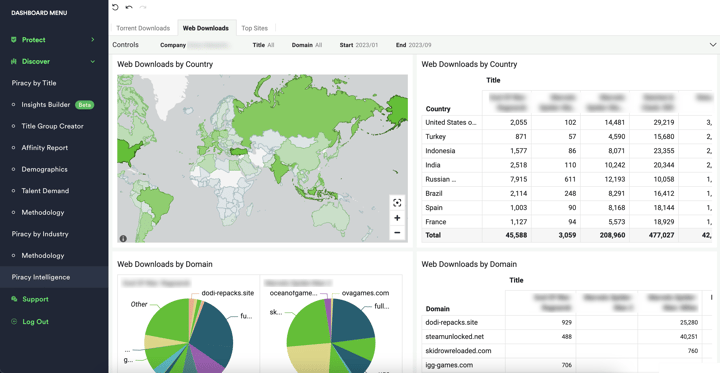The height and width of the screenshot is (373, 720).
Task: Open the Top Sites tab
Action: click(x=254, y=28)
